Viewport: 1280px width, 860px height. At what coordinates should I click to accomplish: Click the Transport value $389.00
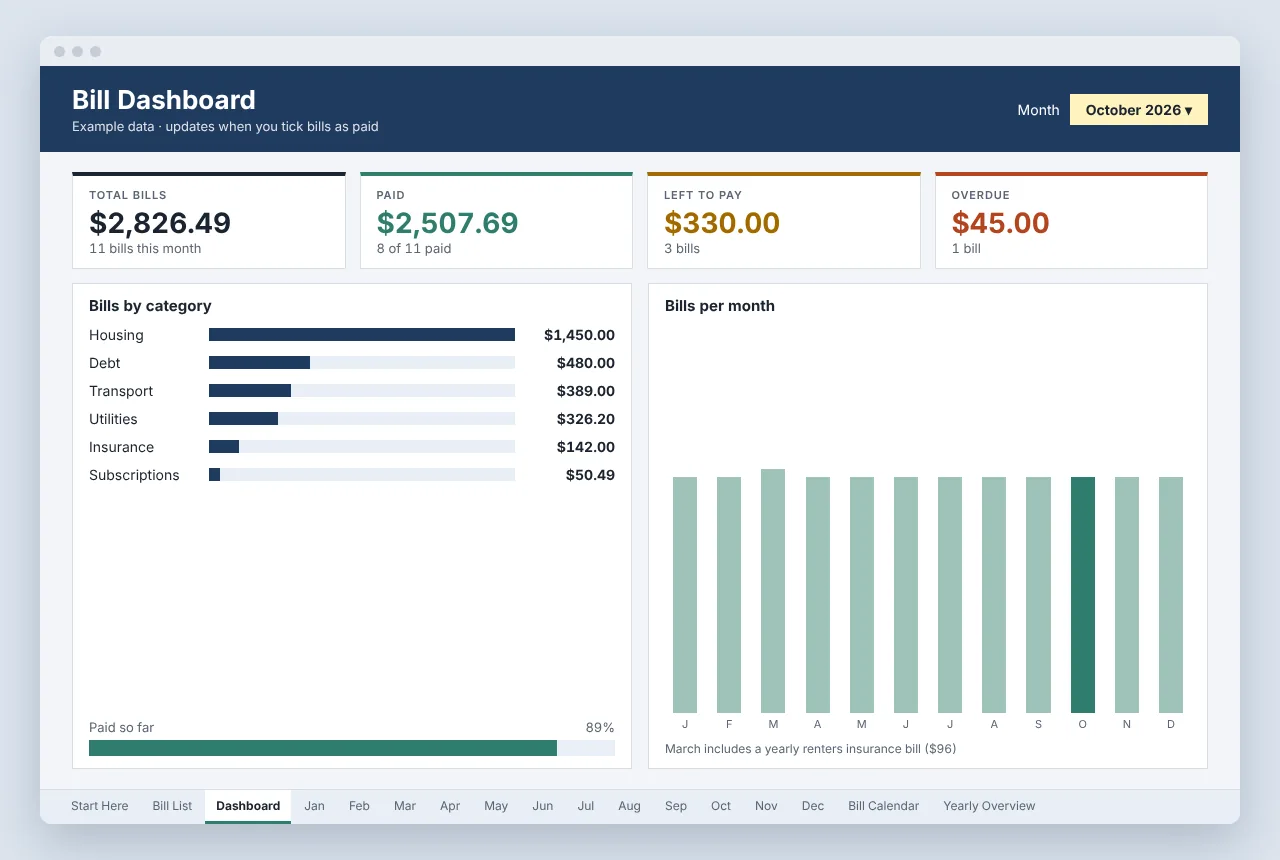[586, 391]
